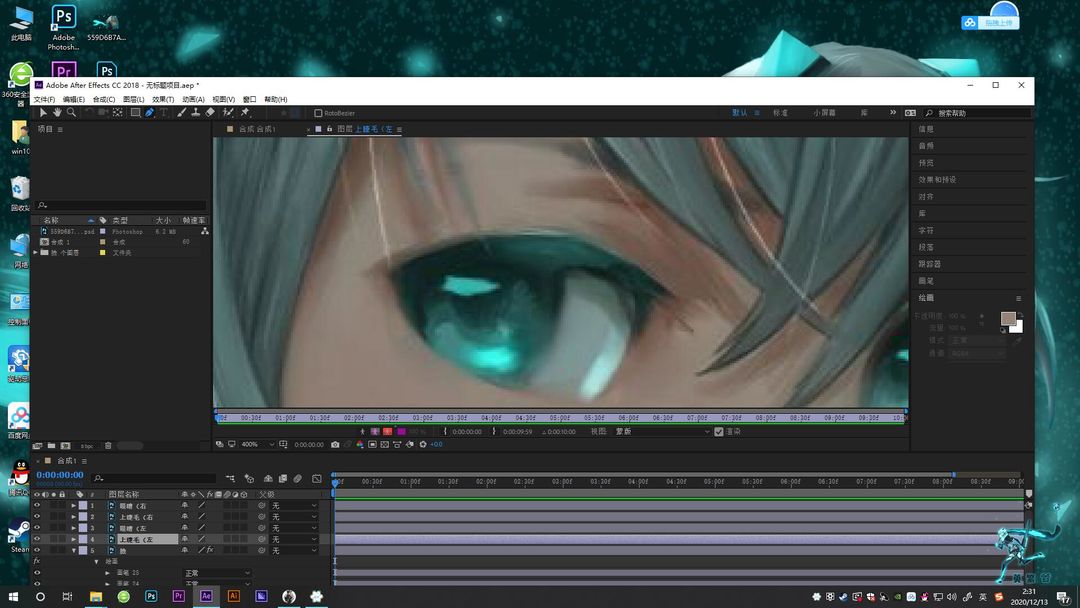1080x608 pixels.
Task: Open Premiere Pro from the Windows taskbar
Action: click(x=178, y=596)
